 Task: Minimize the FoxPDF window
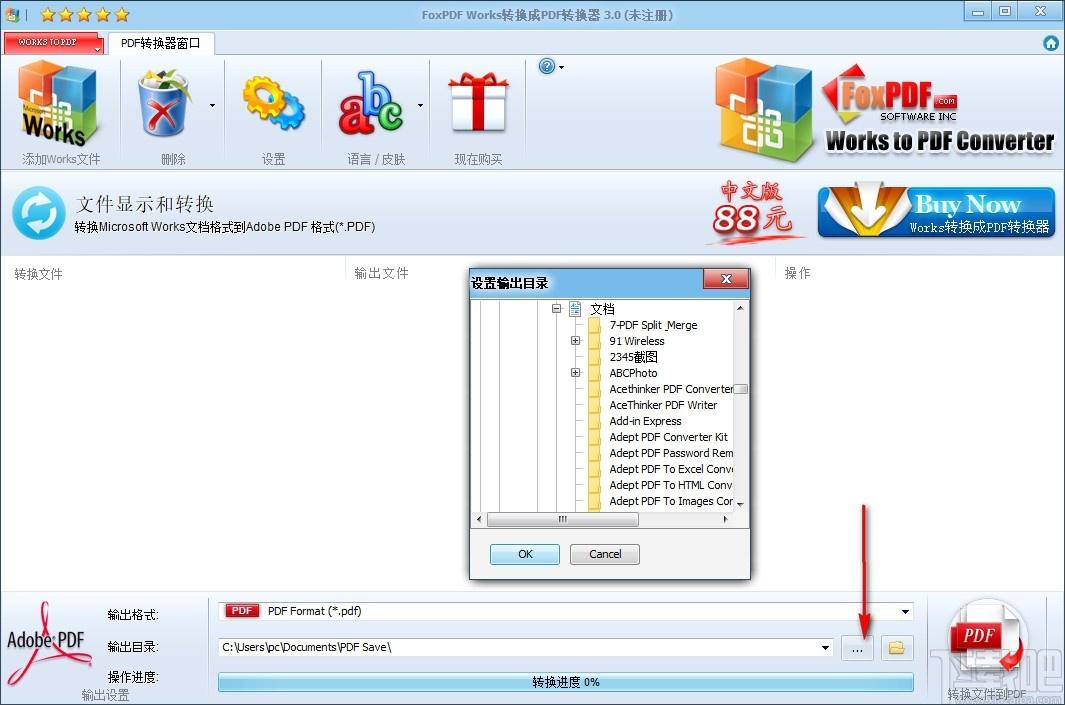coord(977,12)
